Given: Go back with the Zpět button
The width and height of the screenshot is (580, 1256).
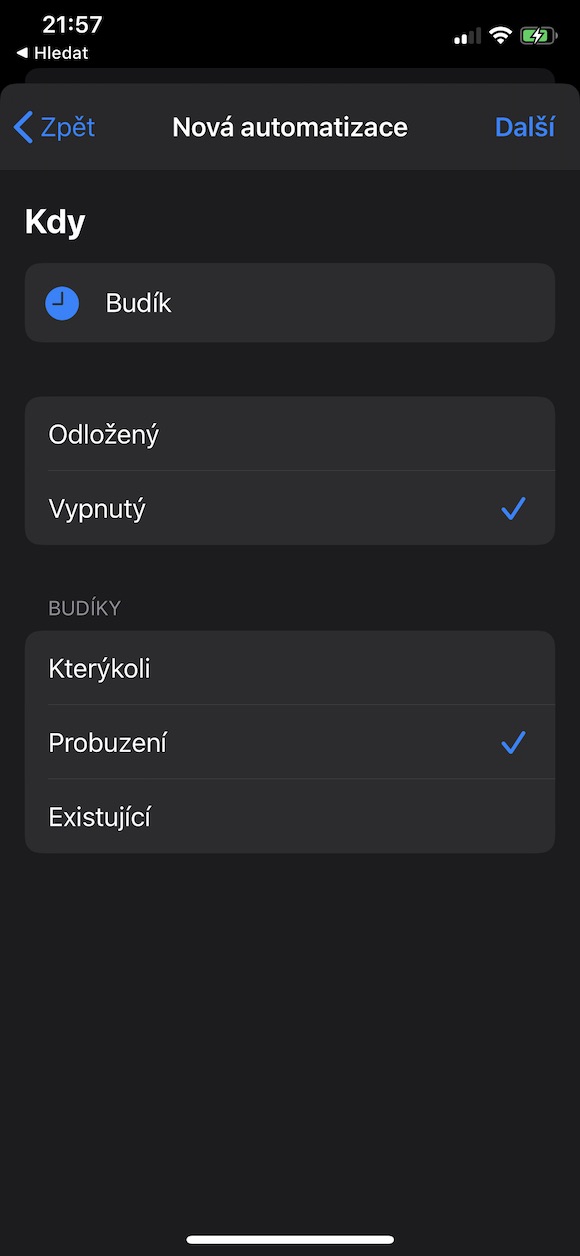Looking at the screenshot, I should click(x=54, y=127).
